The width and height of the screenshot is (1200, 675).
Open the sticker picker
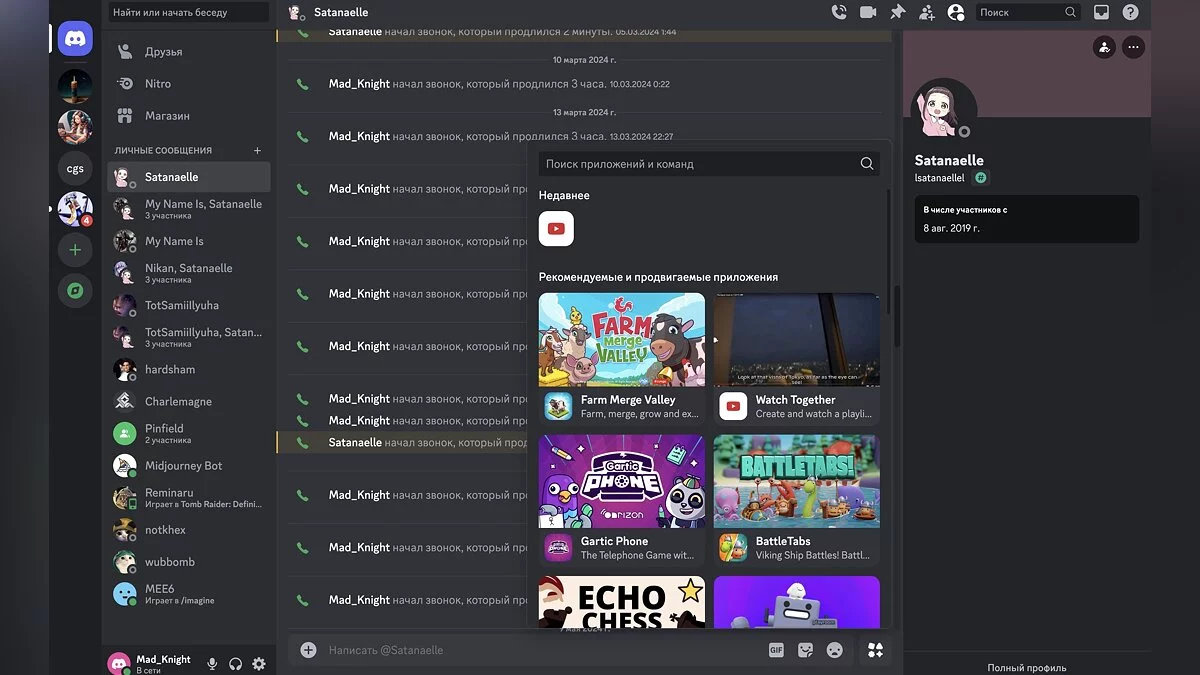(805, 650)
